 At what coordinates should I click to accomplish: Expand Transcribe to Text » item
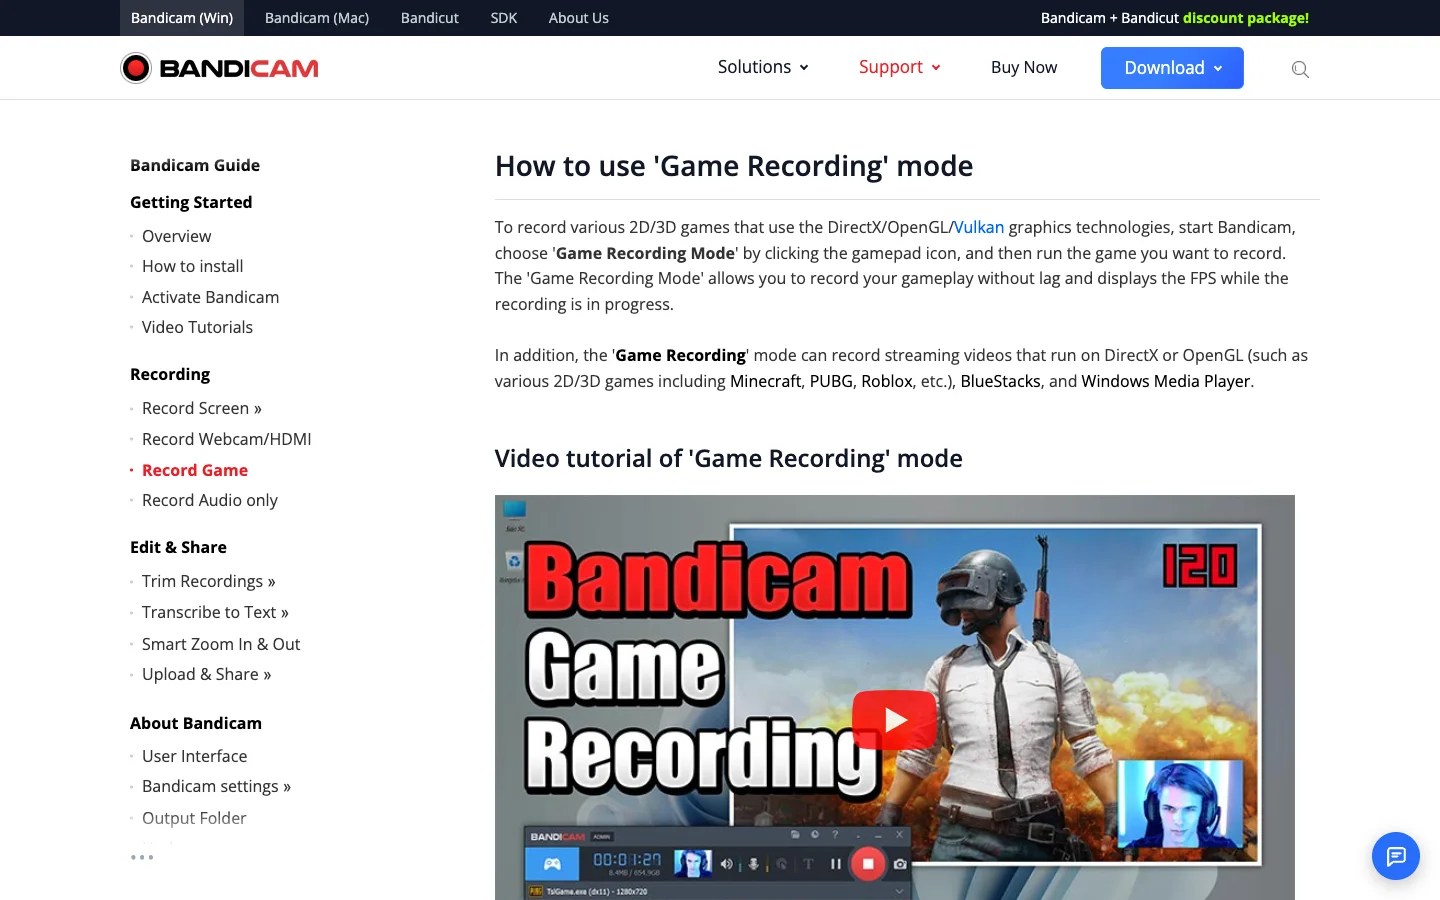coord(216,612)
